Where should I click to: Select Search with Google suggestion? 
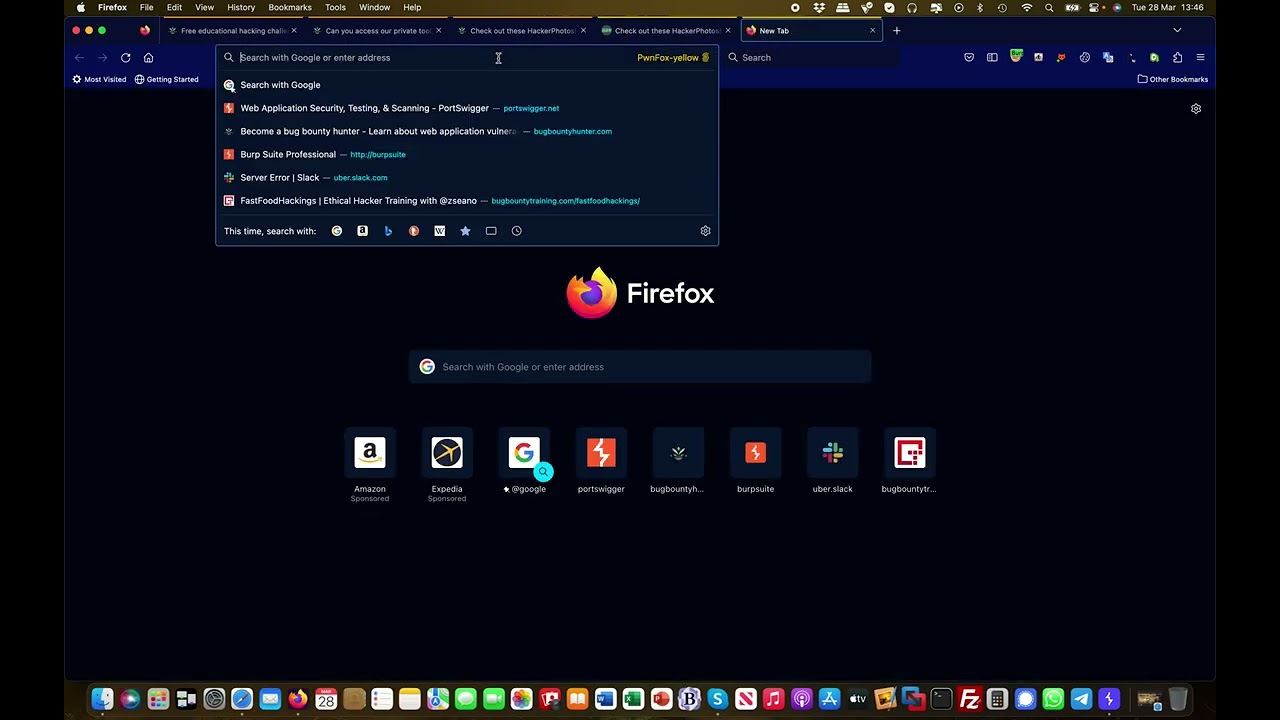pos(467,85)
